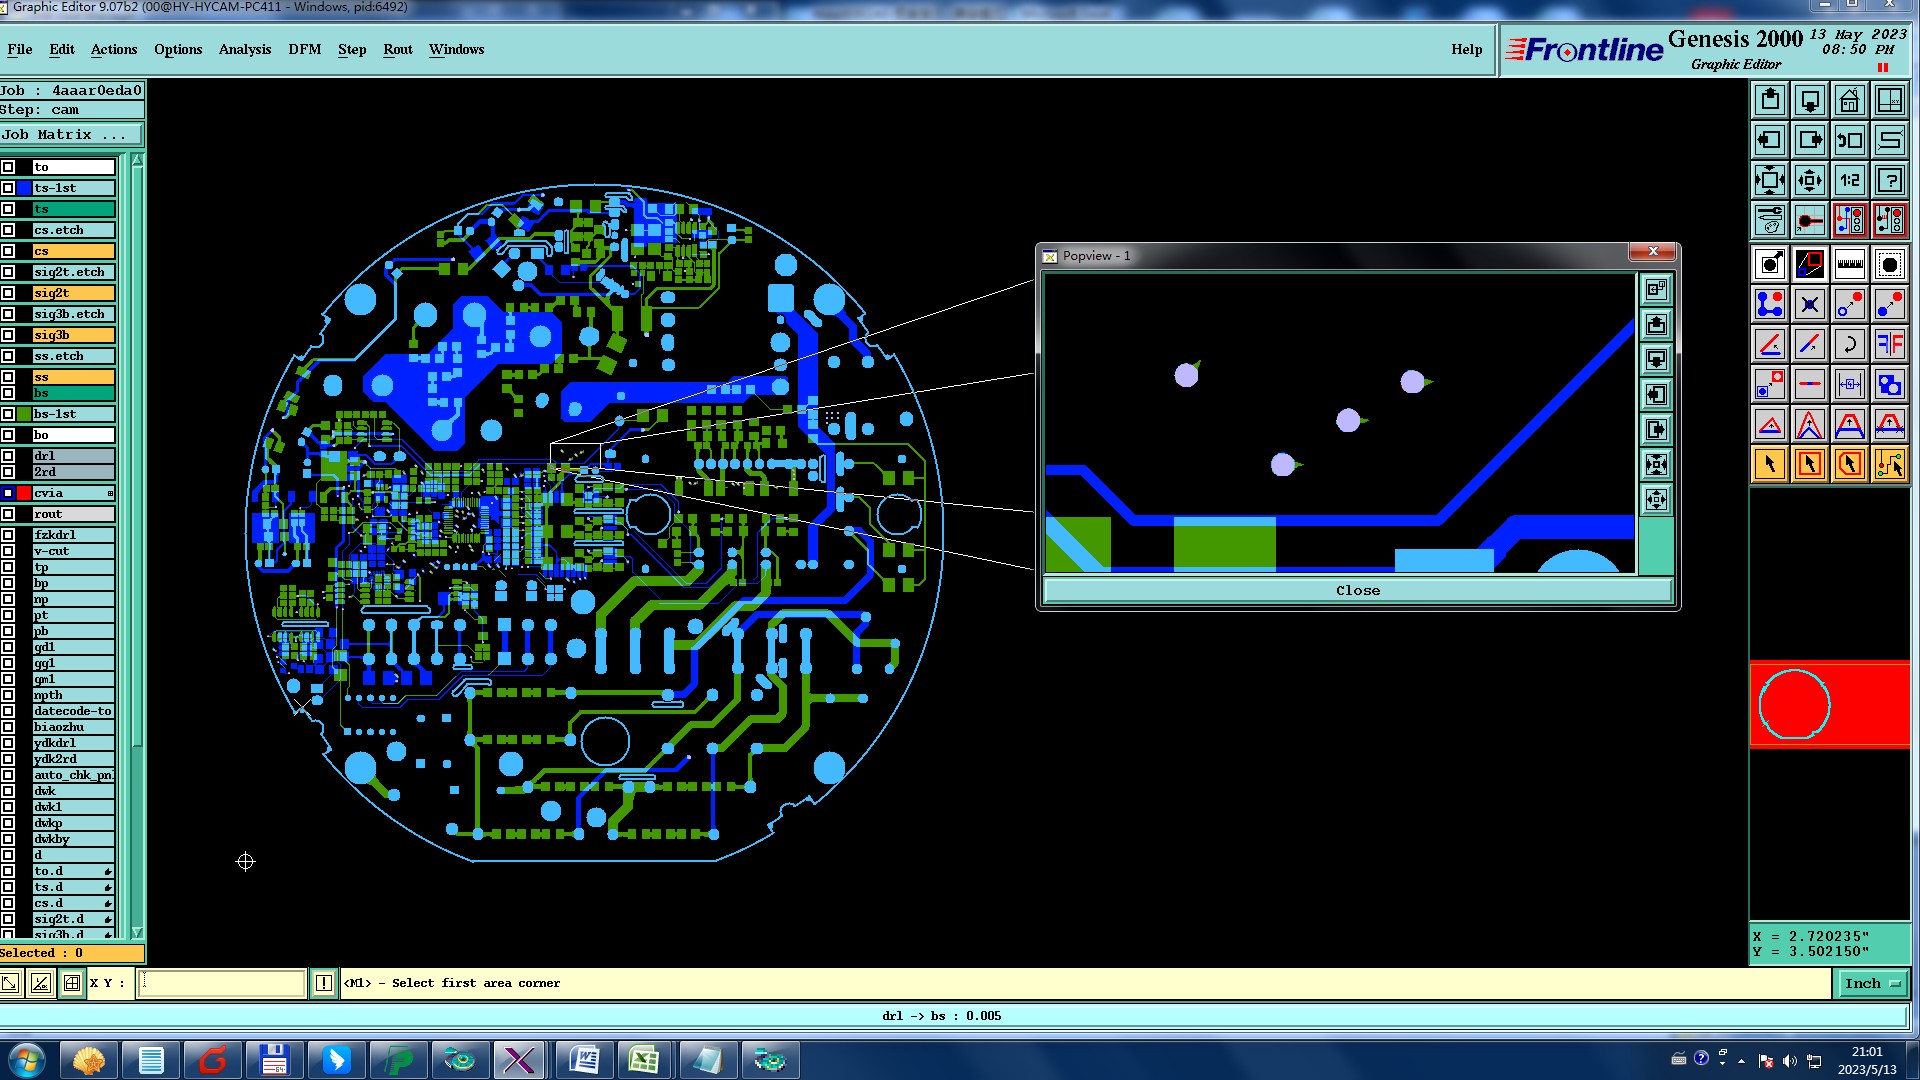Open the question mark help icon

pos(1889,180)
